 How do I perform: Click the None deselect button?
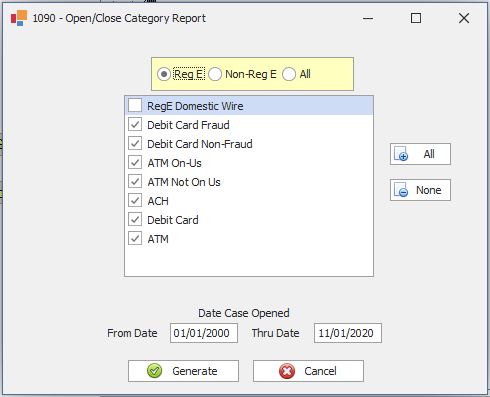(420, 190)
